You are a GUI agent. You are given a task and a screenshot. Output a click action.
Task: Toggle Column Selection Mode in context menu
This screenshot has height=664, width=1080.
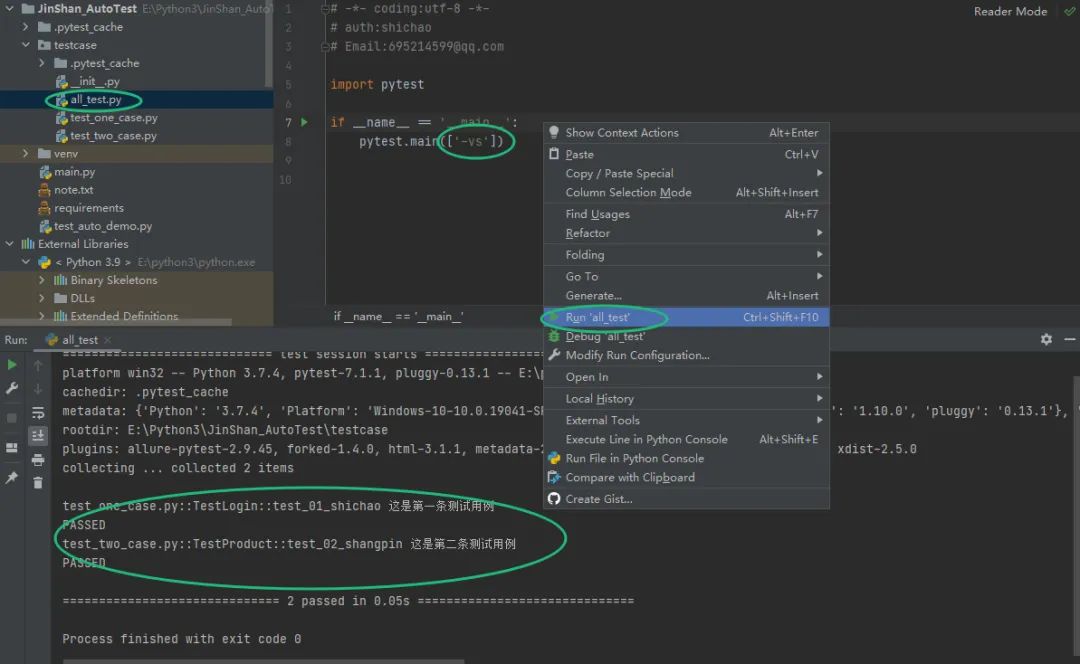pyautogui.click(x=686, y=193)
